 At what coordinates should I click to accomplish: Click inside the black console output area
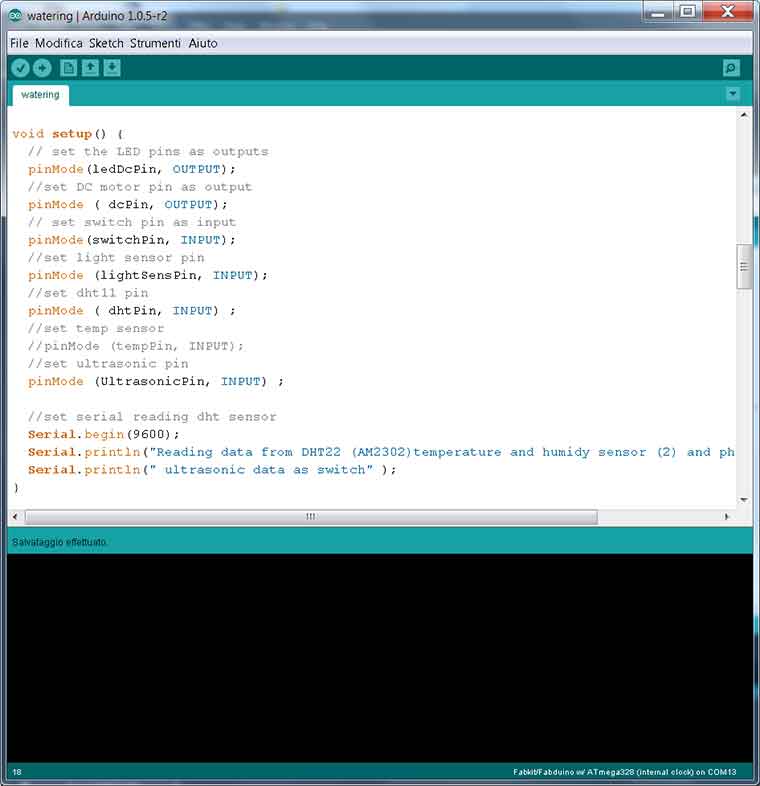click(379, 658)
